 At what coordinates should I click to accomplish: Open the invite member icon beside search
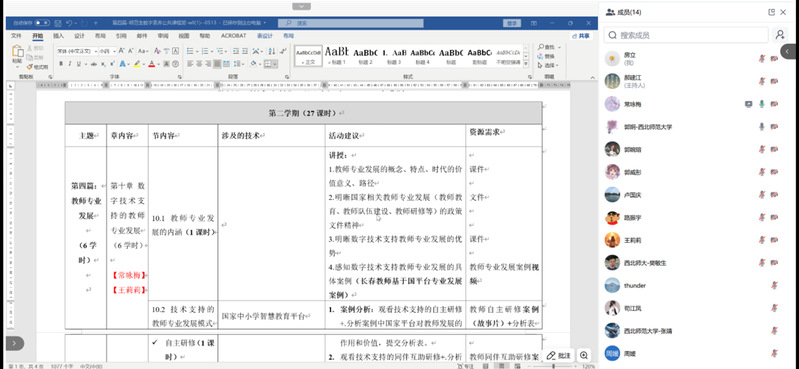point(780,35)
